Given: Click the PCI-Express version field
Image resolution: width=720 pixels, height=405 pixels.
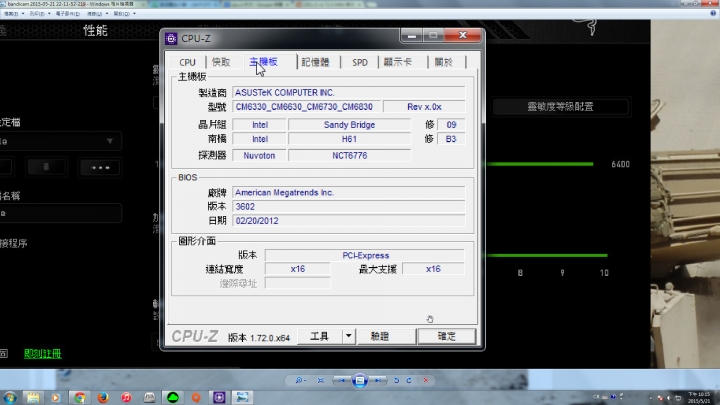Looking at the screenshot, I should coord(365,255).
